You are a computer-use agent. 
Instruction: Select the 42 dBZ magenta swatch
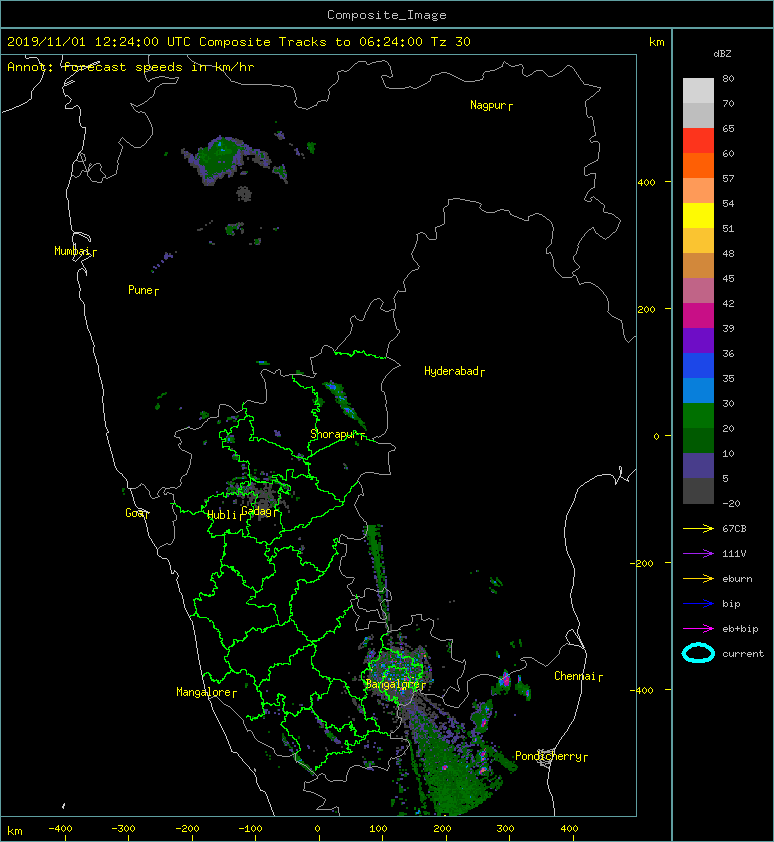tap(698, 315)
